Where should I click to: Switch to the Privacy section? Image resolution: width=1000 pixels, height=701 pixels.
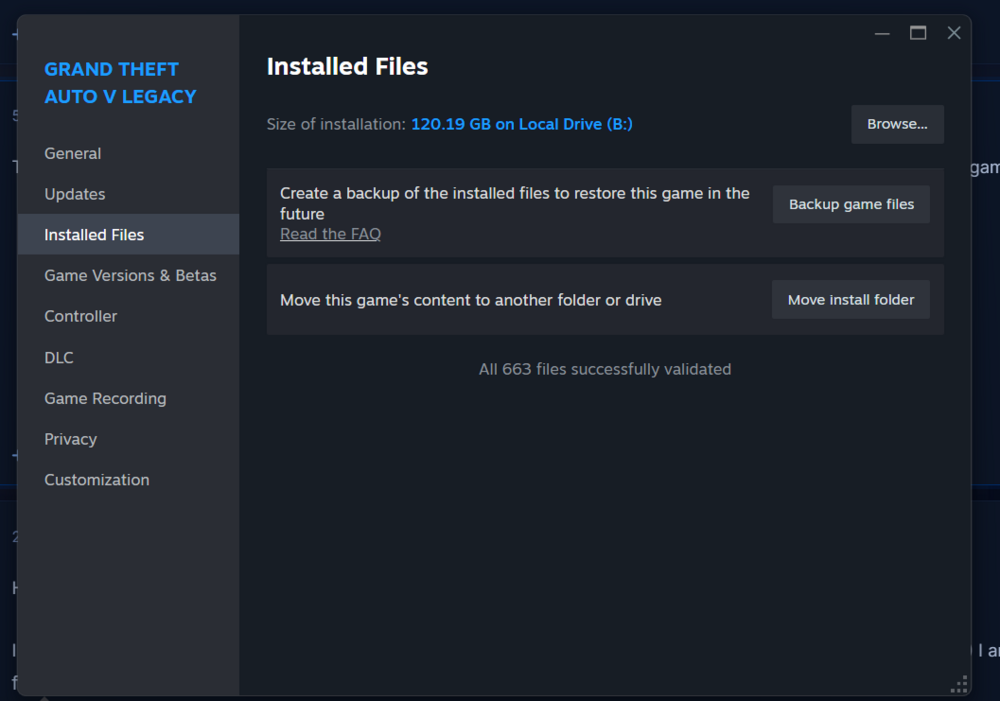[70, 439]
